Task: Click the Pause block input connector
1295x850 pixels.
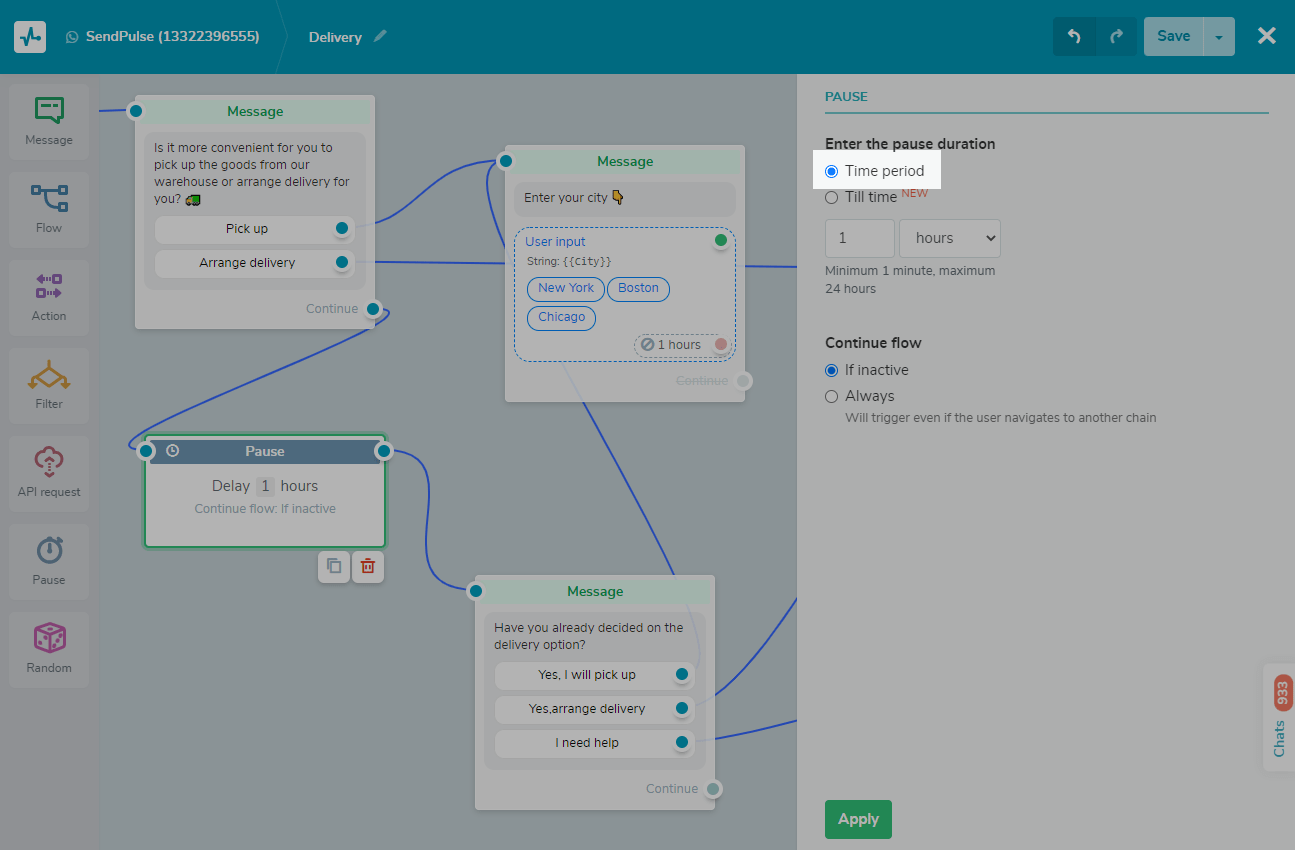Action: pyautogui.click(x=146, y=452)
